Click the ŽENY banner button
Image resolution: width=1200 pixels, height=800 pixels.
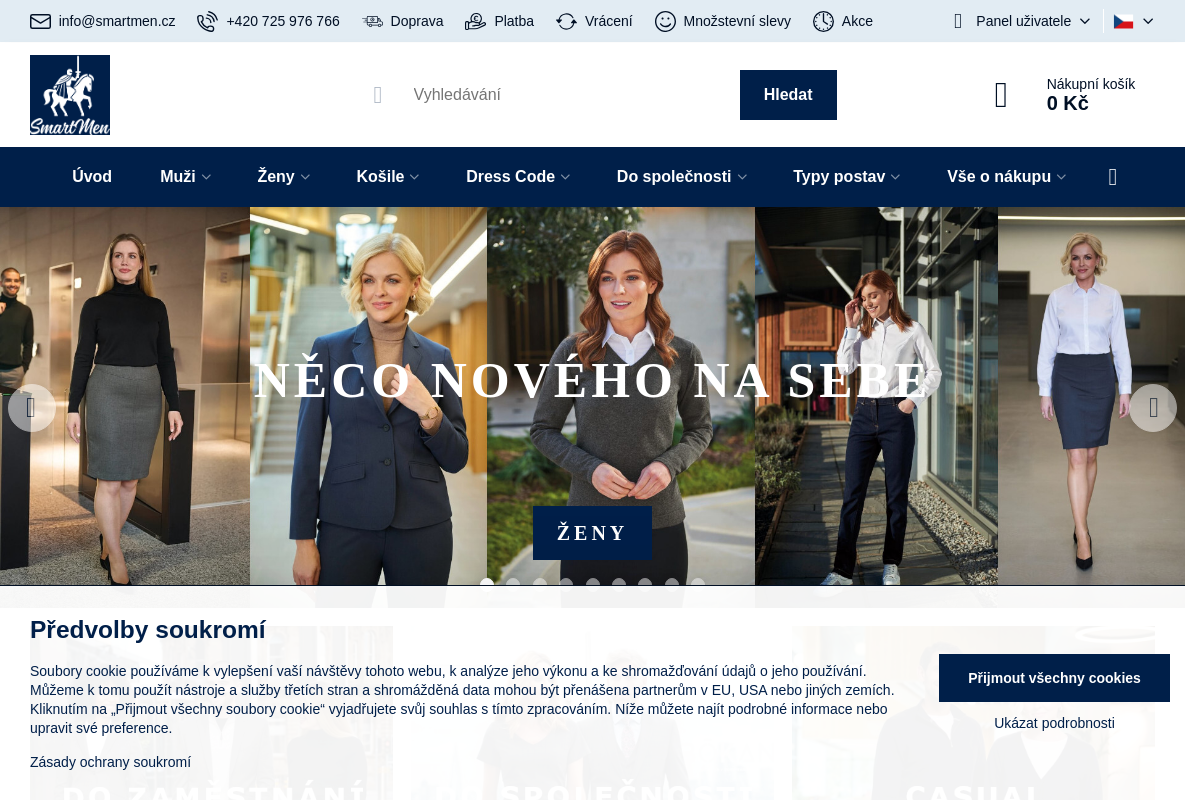[x=592, y=533]
